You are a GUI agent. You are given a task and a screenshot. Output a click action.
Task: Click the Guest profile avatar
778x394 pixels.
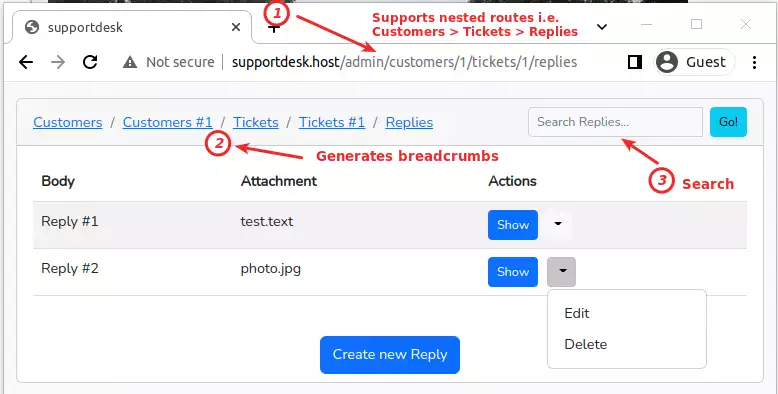[667, 62]
